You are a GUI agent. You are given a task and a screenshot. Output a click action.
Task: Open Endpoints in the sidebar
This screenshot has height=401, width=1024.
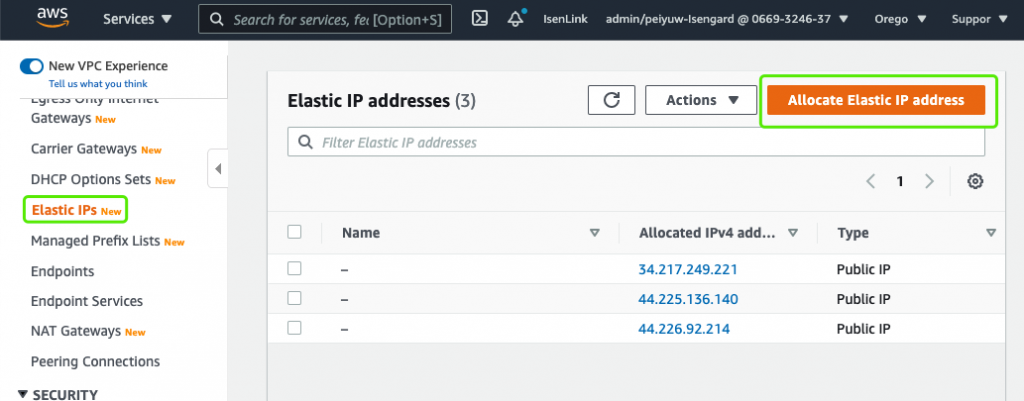pos(63,271)
